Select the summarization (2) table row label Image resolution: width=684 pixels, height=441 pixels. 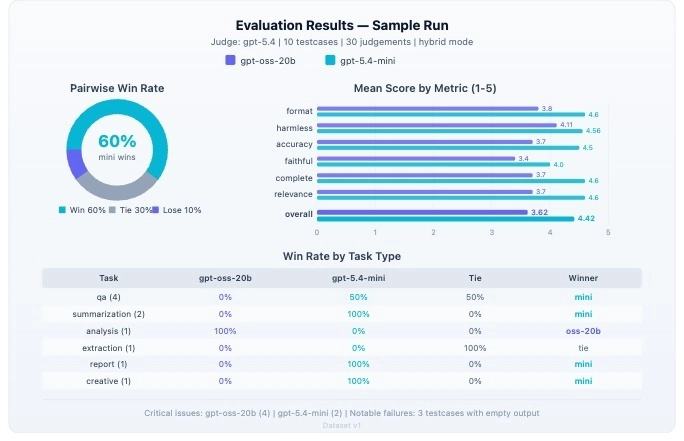pyautogui.click(x=108, y=314)
